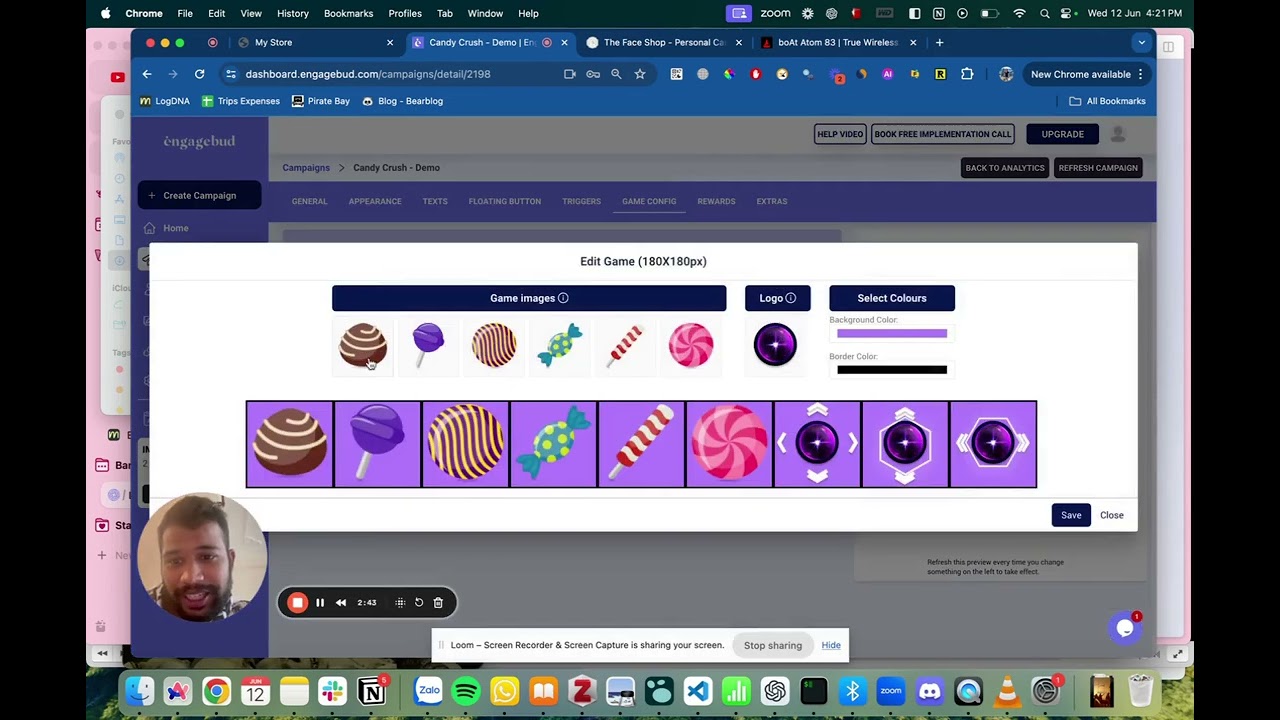Click Create Campaign in the sidebar

tap(199, 196)
